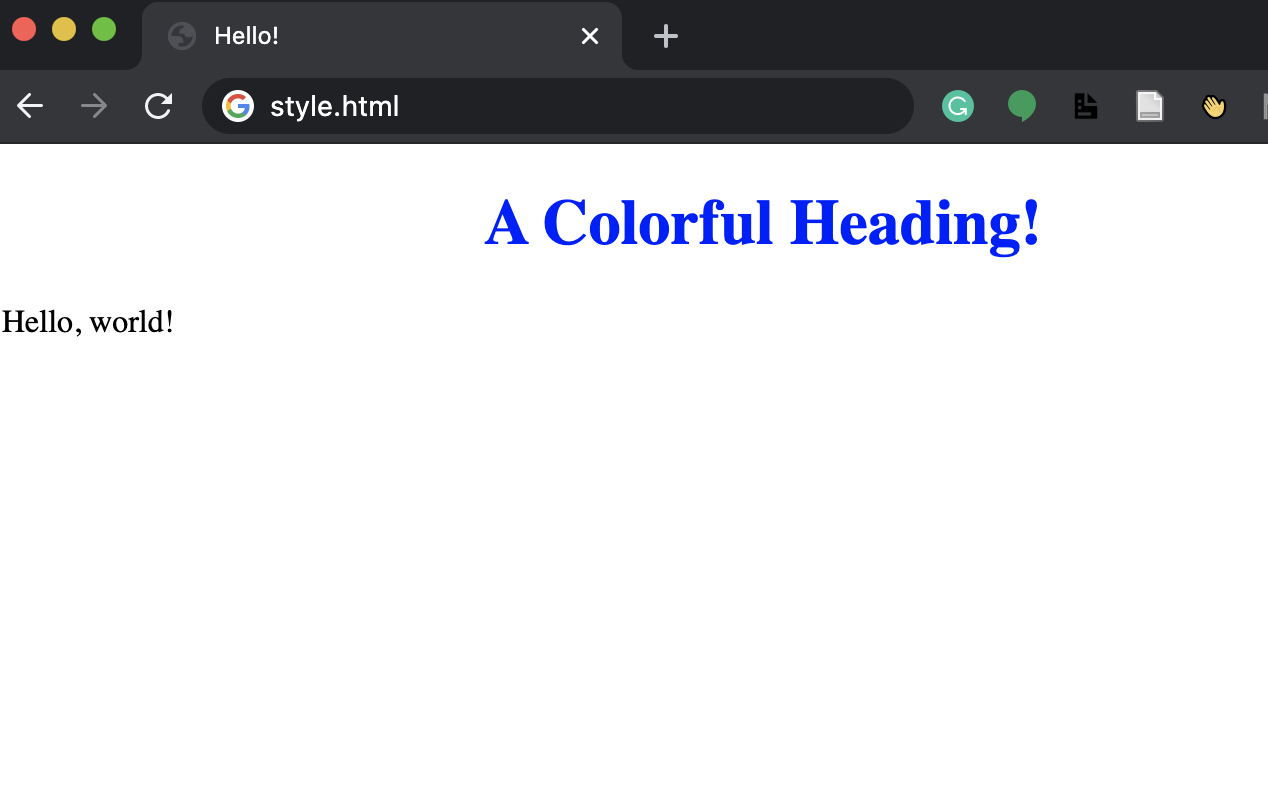Close the Hello! tab

(x=589, y=36)
